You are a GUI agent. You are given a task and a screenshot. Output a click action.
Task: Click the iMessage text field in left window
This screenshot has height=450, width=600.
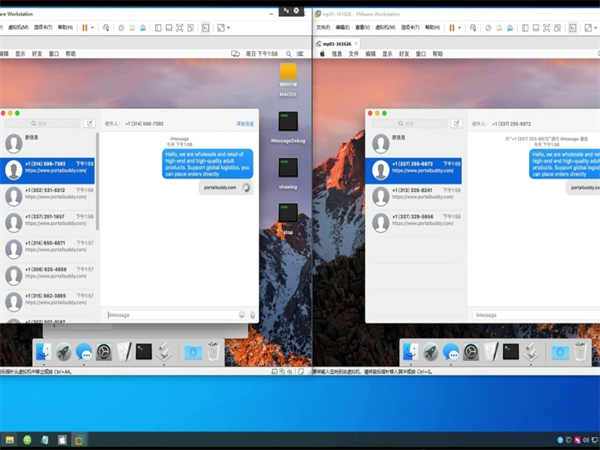point(170,314)
